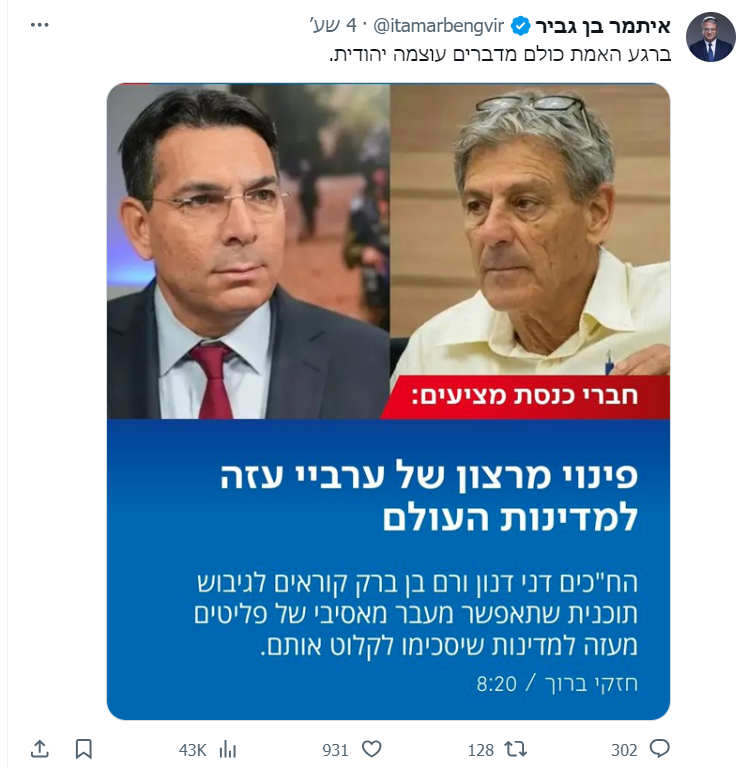Retweet using the repost arrows icon
The height and width of the screenshot is (768, 751).
tap(516, 749)
